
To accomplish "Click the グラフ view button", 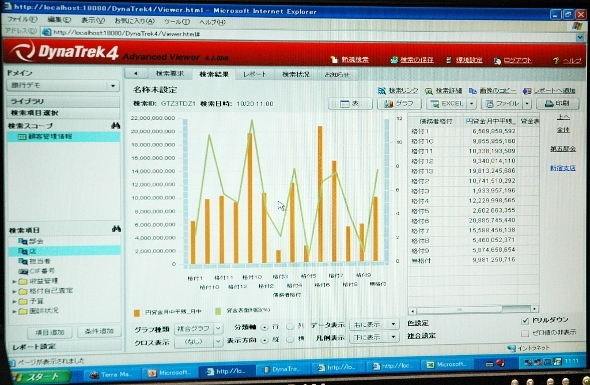I will 399,103.
